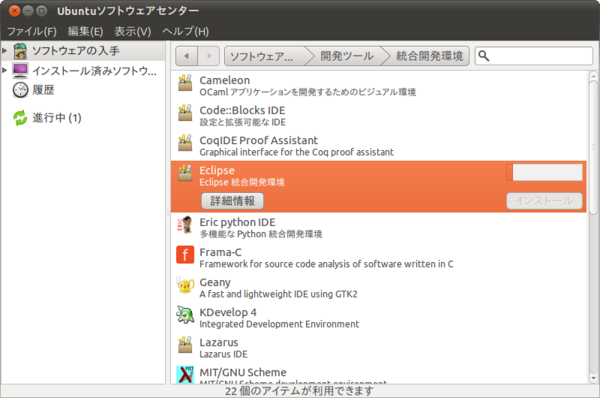The image size is (600, 398).
Task: Click the 履歴 clock icon
Action: point(20,90)
